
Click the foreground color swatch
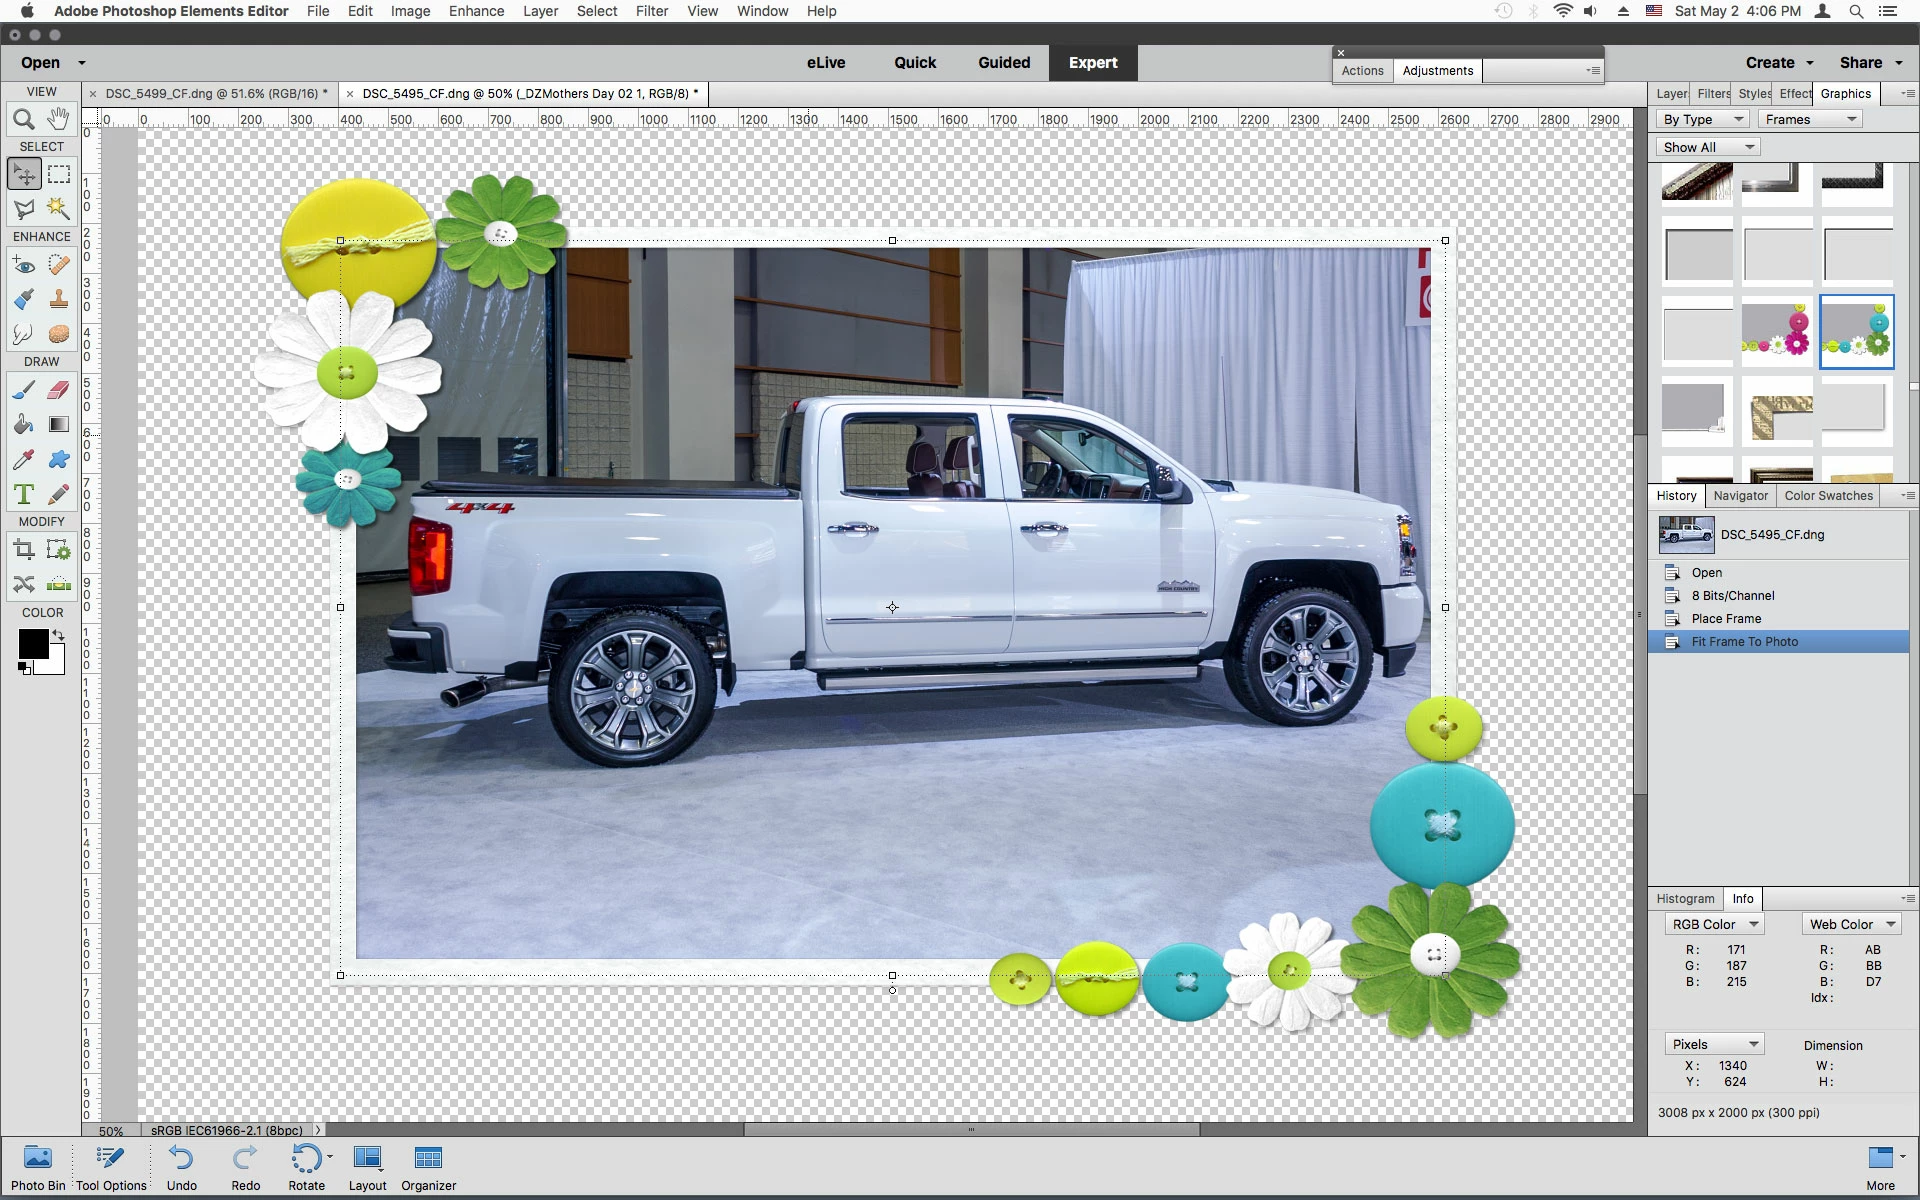coord(33,645)
